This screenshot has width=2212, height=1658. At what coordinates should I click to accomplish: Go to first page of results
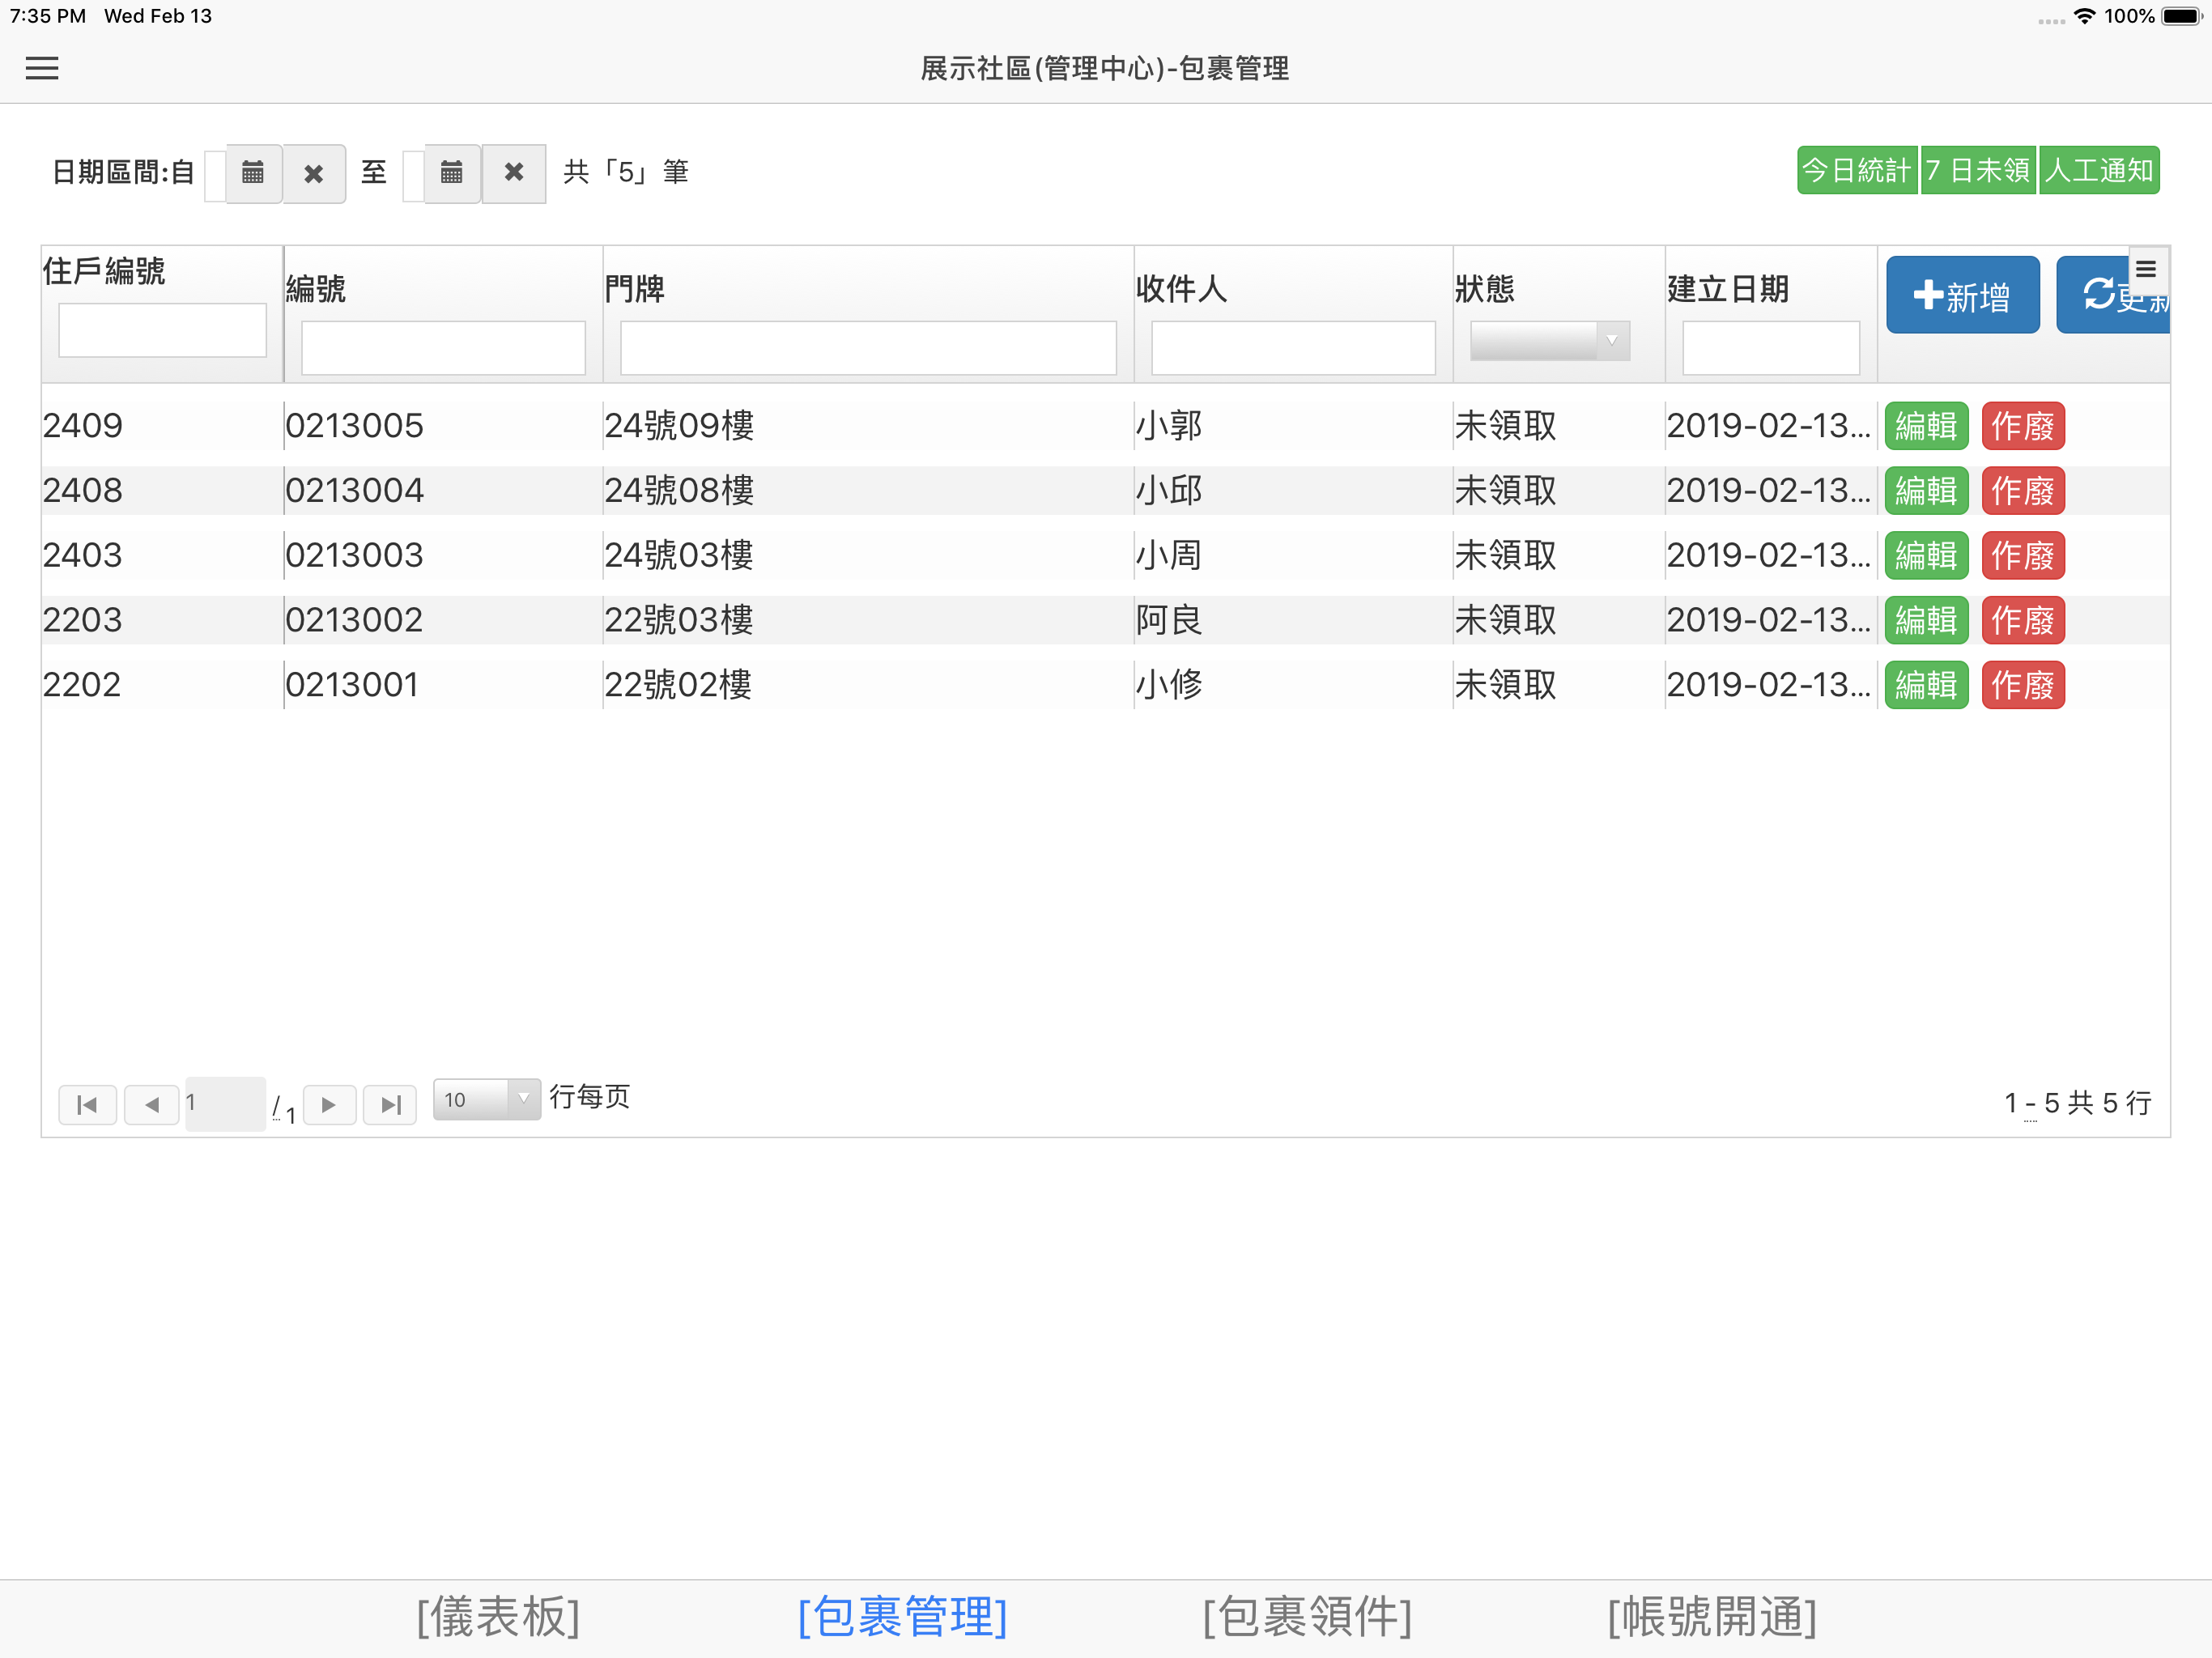[x=88, y=1104]
